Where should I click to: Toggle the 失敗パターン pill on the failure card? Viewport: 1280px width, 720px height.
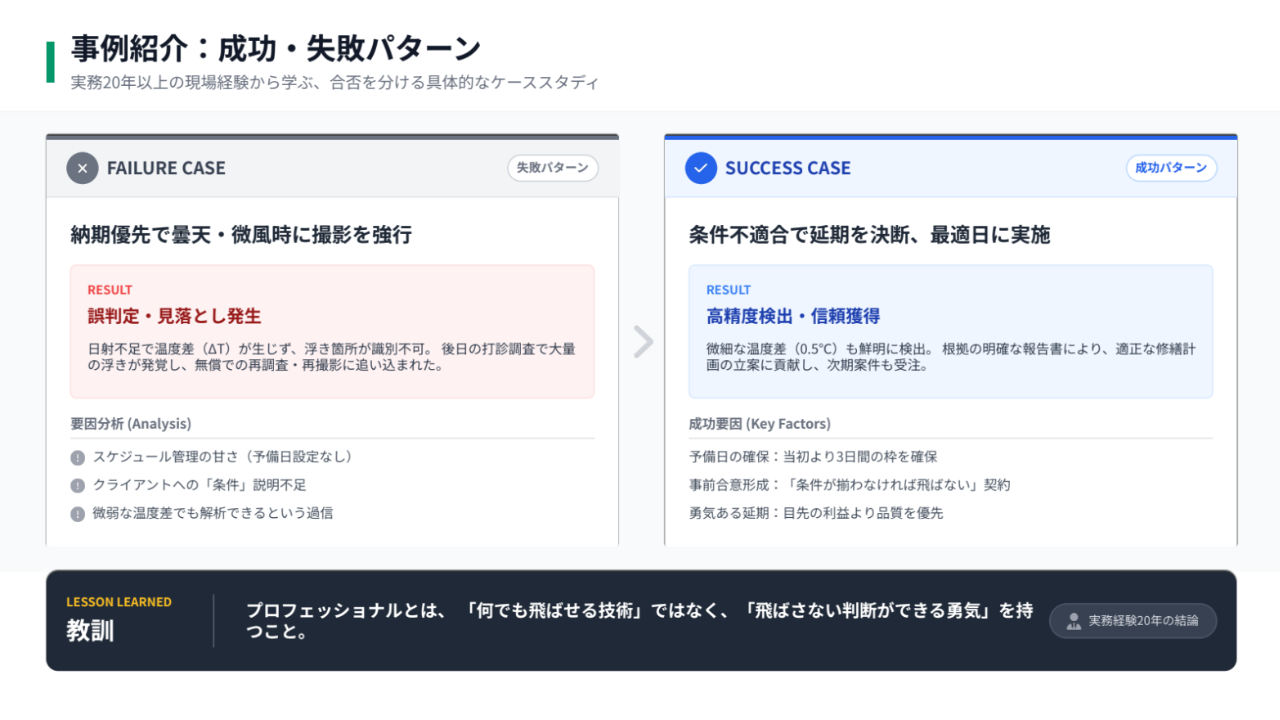pyautogui.click(x=553, y=168)
